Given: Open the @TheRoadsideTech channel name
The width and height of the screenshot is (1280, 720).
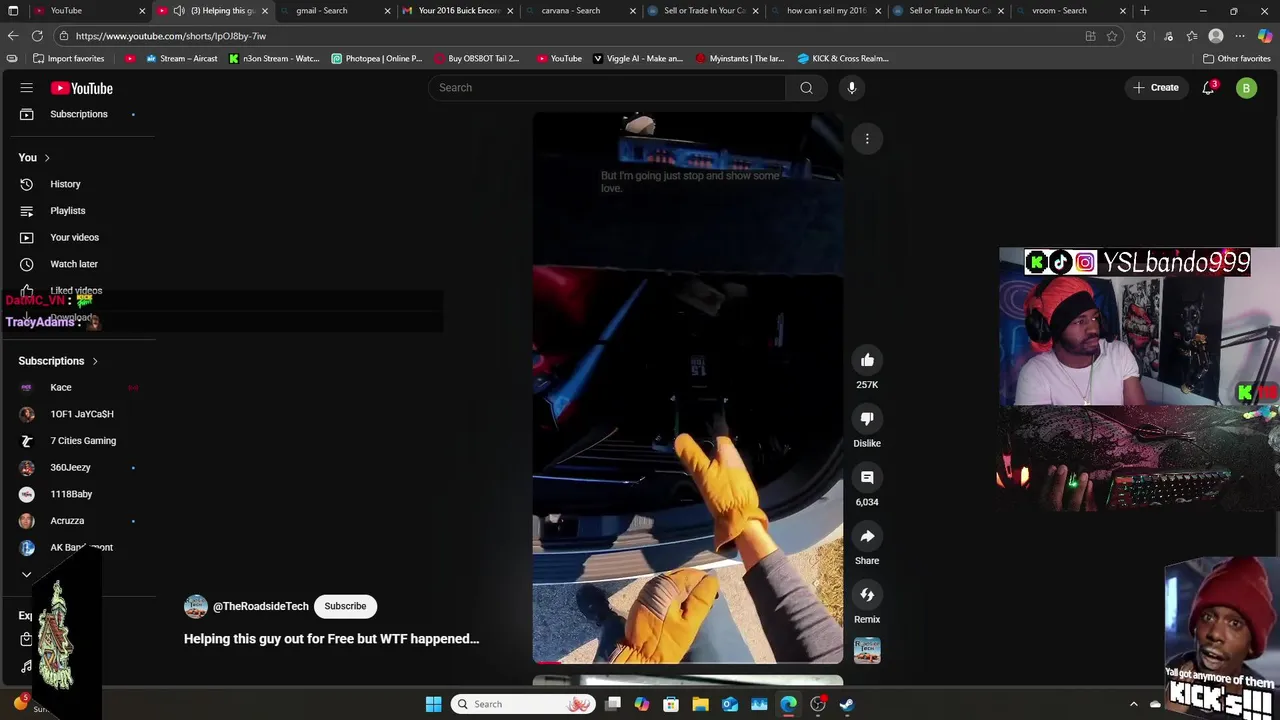Looking at the screenshot, I should pos(260,606).
